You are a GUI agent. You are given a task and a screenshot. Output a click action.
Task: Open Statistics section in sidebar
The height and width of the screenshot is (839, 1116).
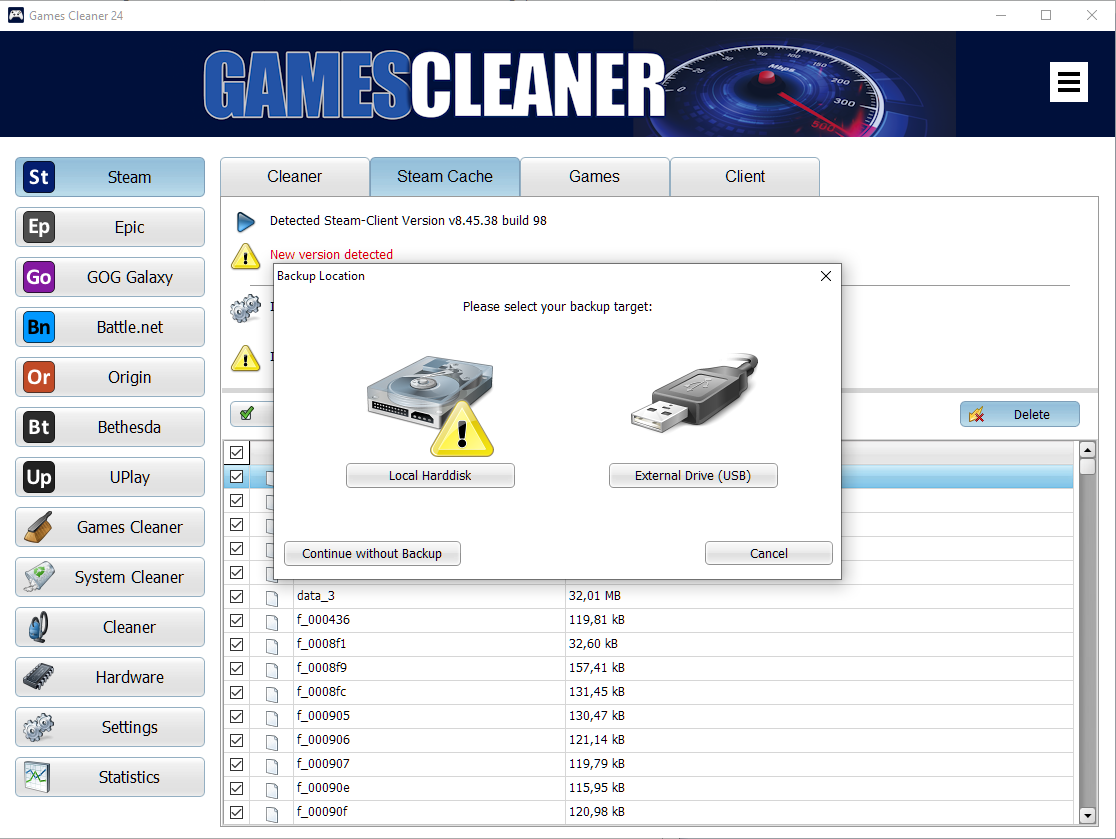pyautogui.click(x=110, y=777)
